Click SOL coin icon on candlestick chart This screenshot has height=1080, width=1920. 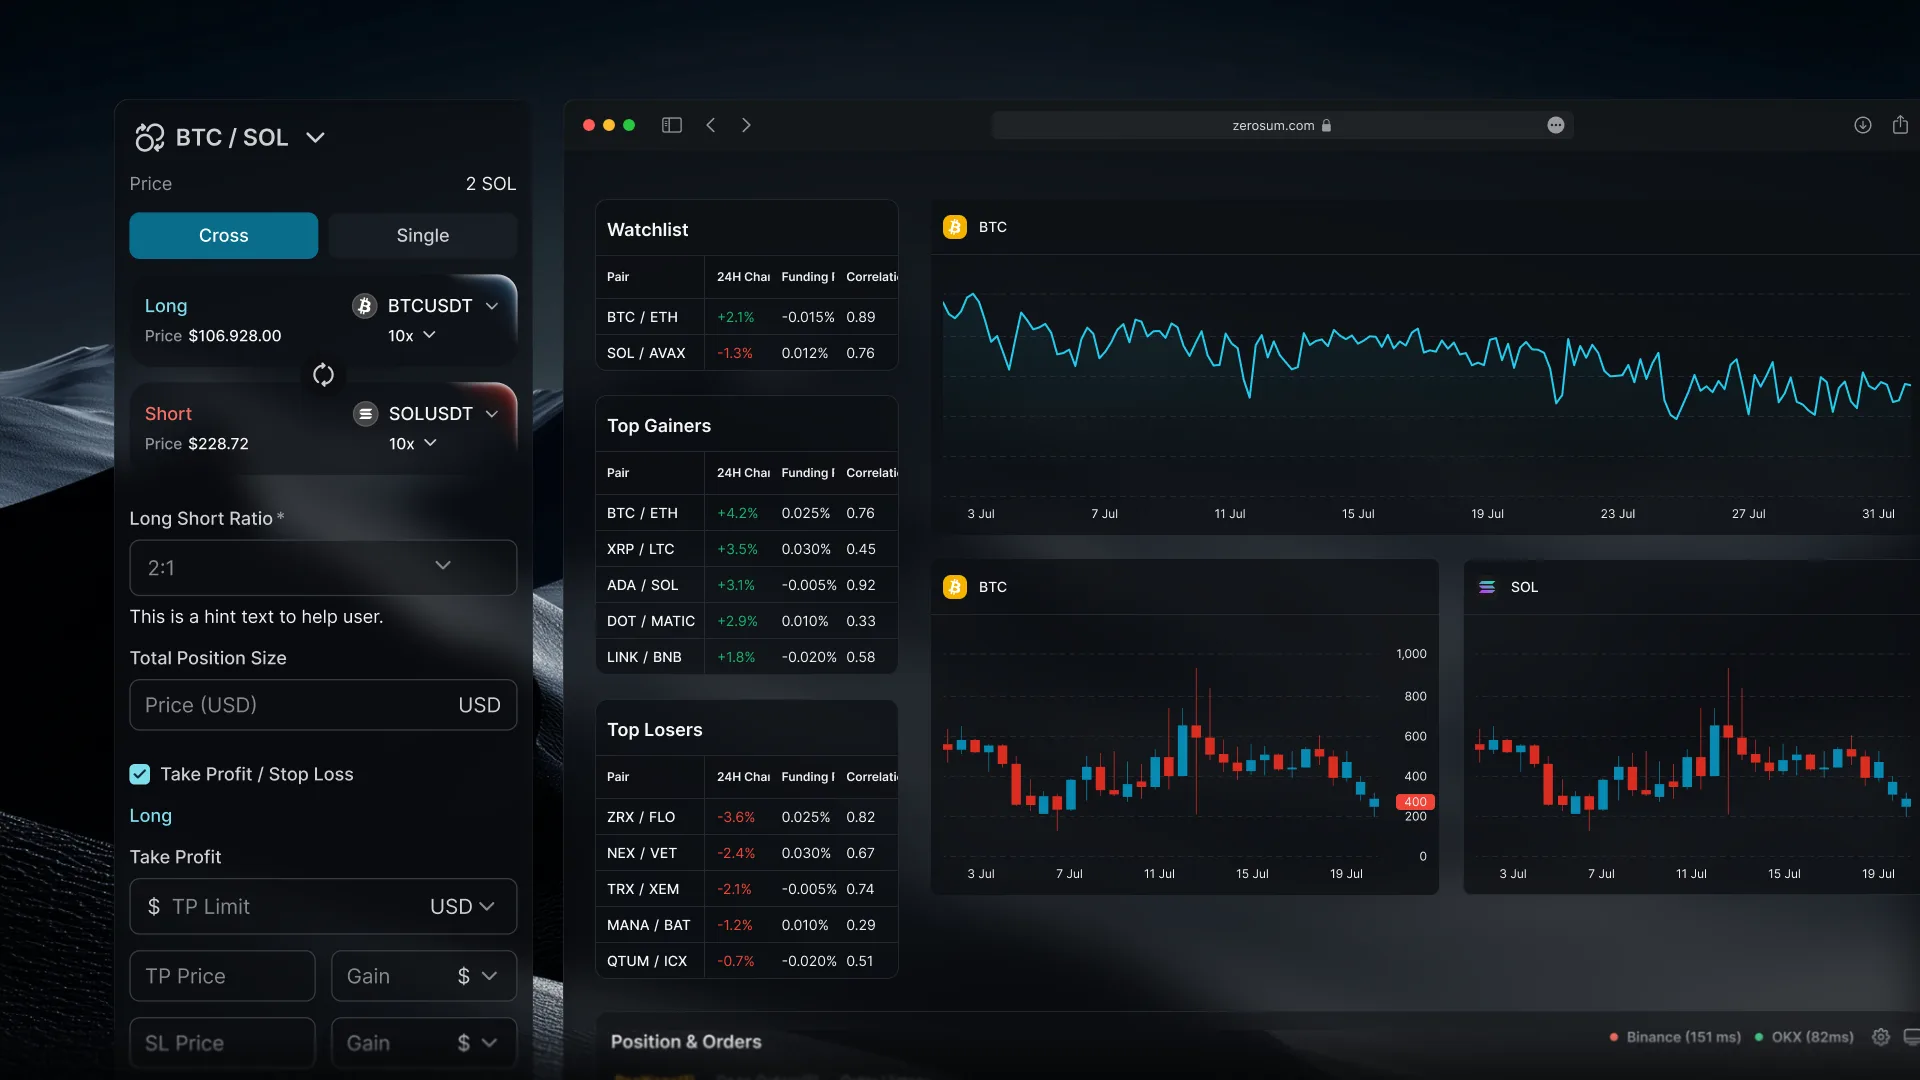1487,587
